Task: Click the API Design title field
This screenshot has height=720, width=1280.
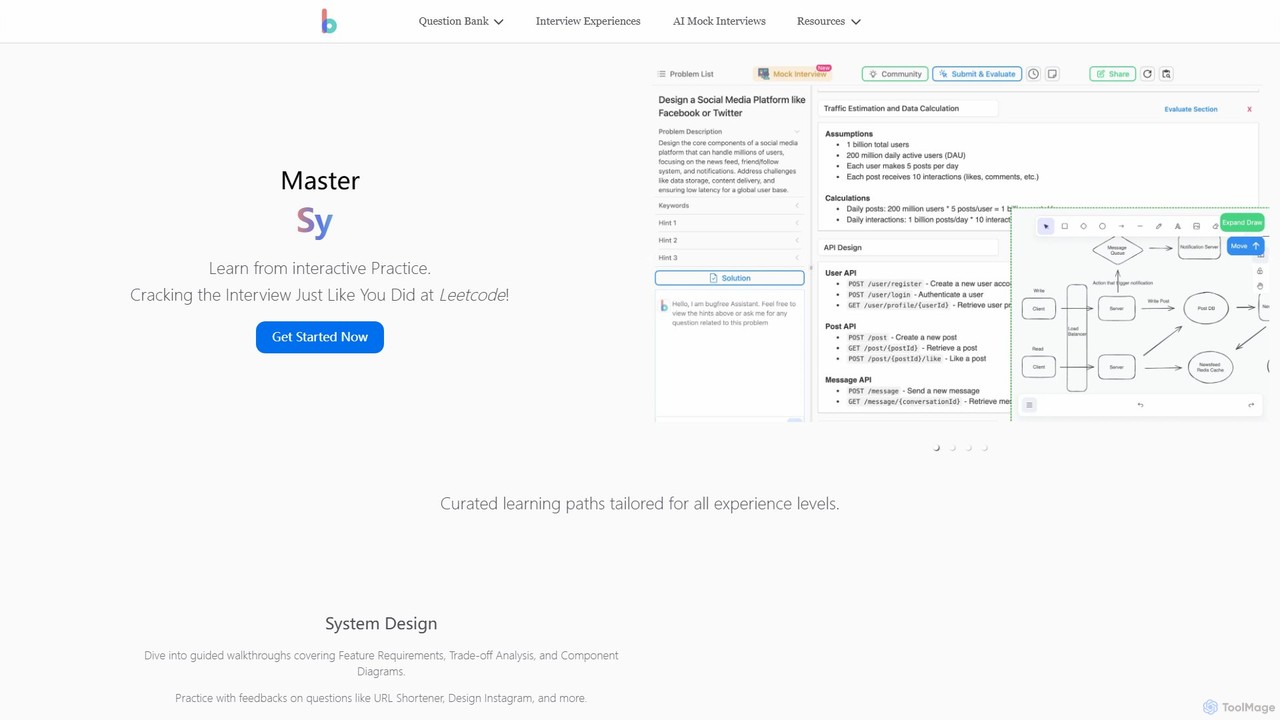Action: point(908,247)
